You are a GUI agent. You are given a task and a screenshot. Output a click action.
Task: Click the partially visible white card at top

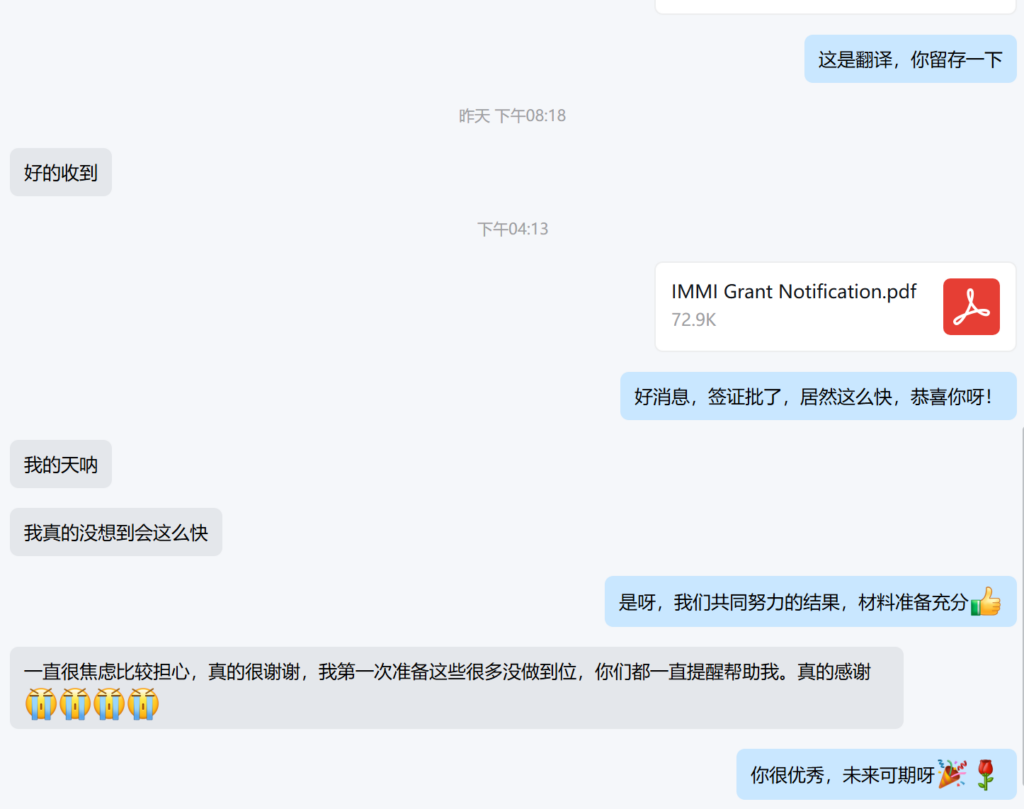835,6
